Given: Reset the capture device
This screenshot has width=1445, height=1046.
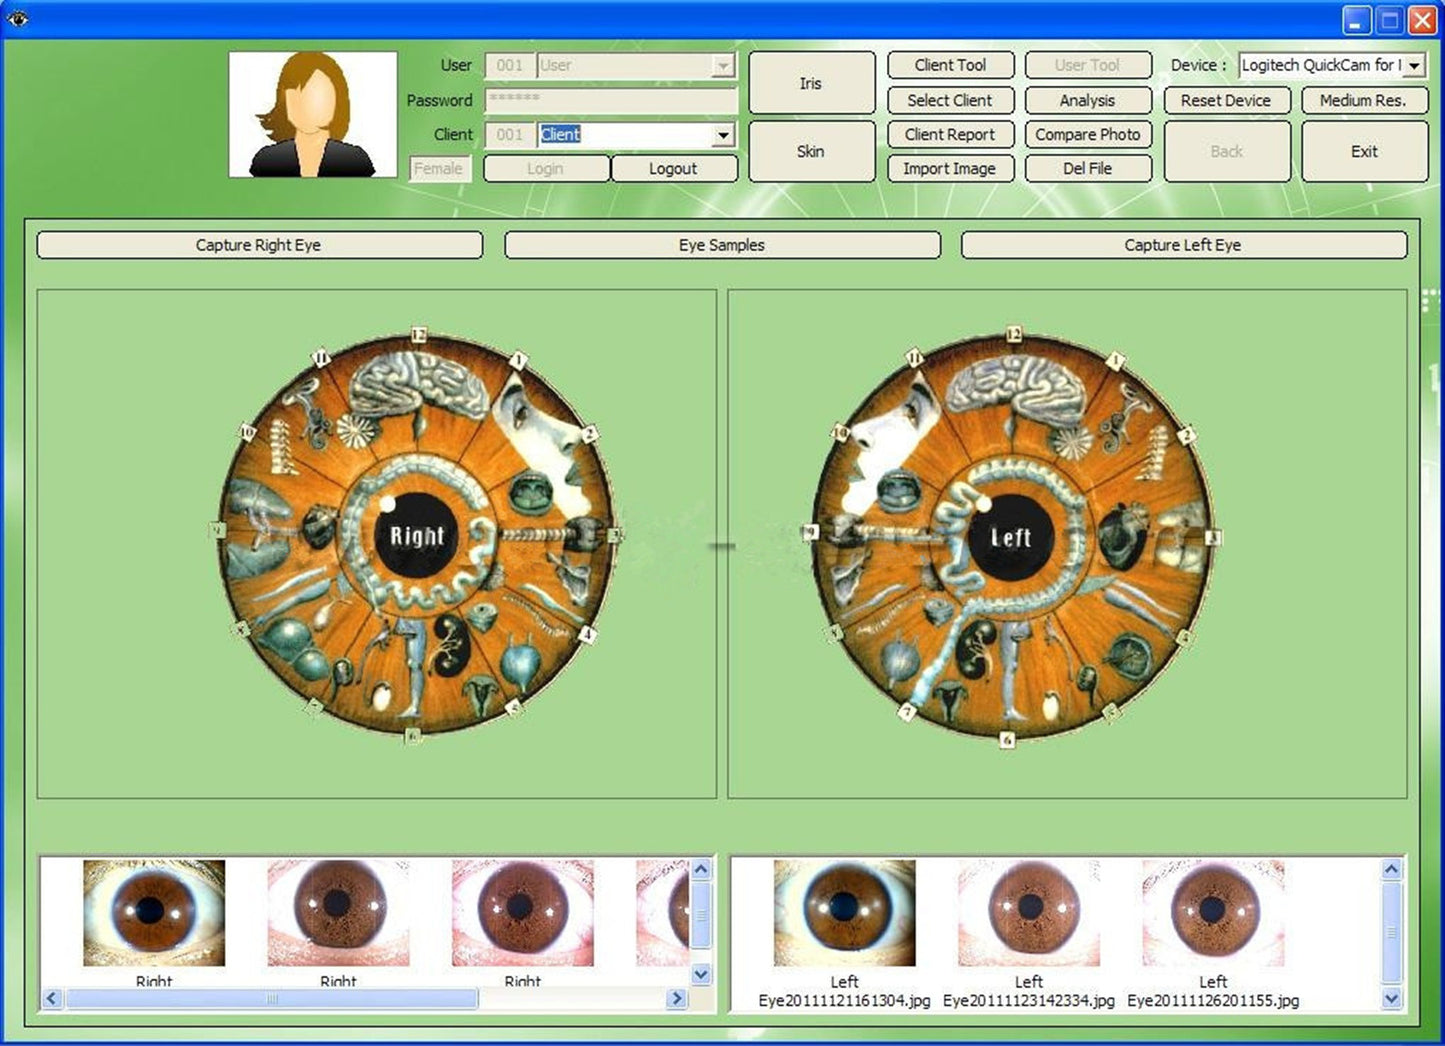Looking at the screenshot, I should (1226, 100).
